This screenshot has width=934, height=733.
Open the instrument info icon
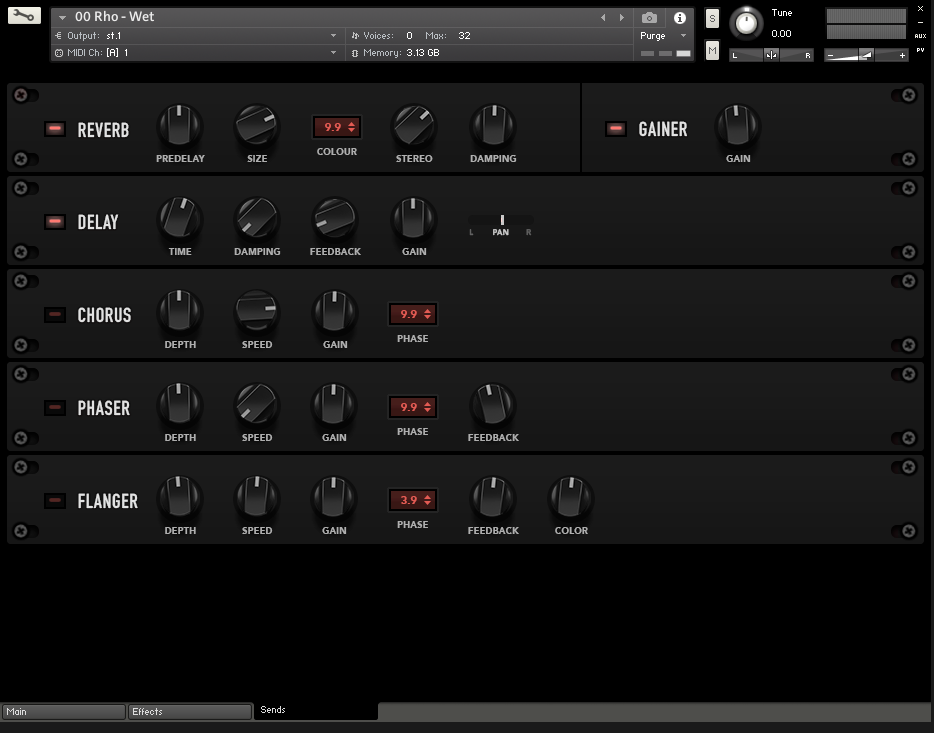click(x=680, y=18)
